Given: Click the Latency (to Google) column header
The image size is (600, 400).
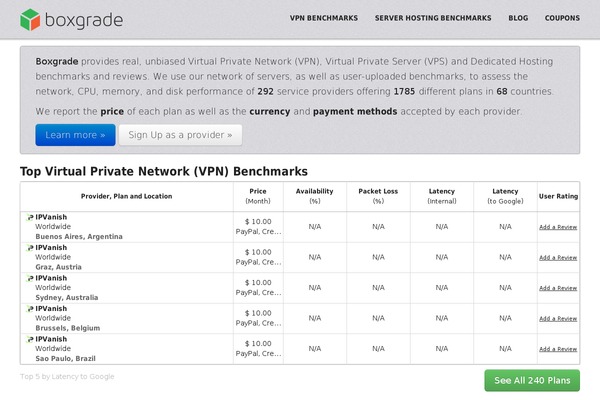Looking at the screenshot, I should (505, 196).
